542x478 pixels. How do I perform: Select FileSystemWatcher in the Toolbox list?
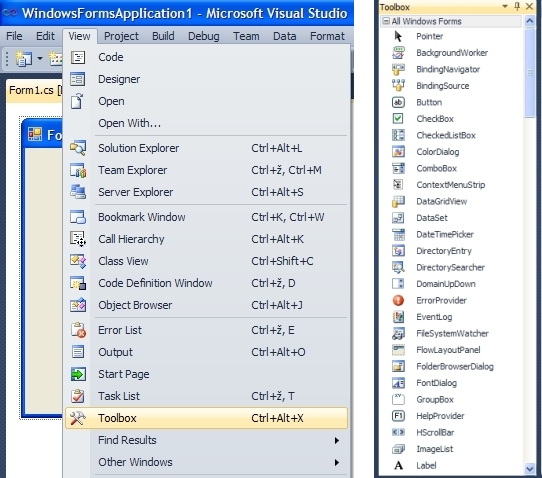coord(451,334)
